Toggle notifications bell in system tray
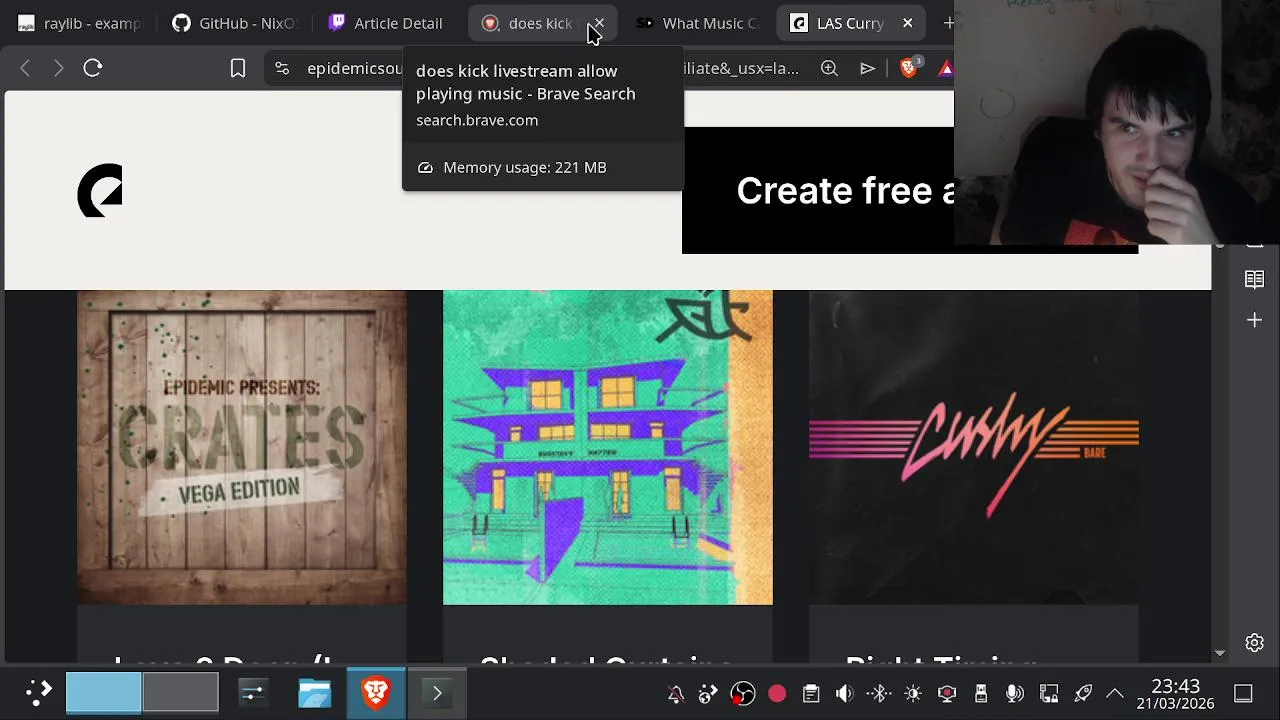1280x720 pixels. pos(676,693)
